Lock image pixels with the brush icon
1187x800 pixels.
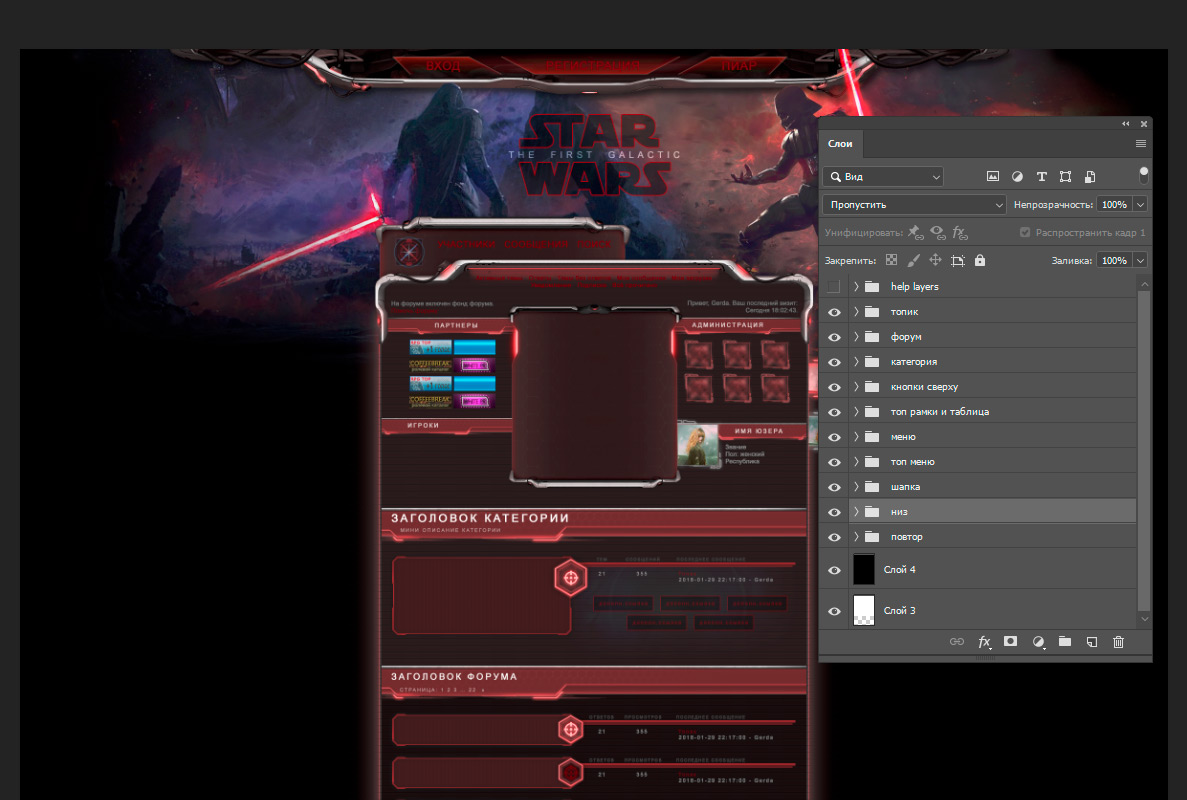click(x=914, y=260)
